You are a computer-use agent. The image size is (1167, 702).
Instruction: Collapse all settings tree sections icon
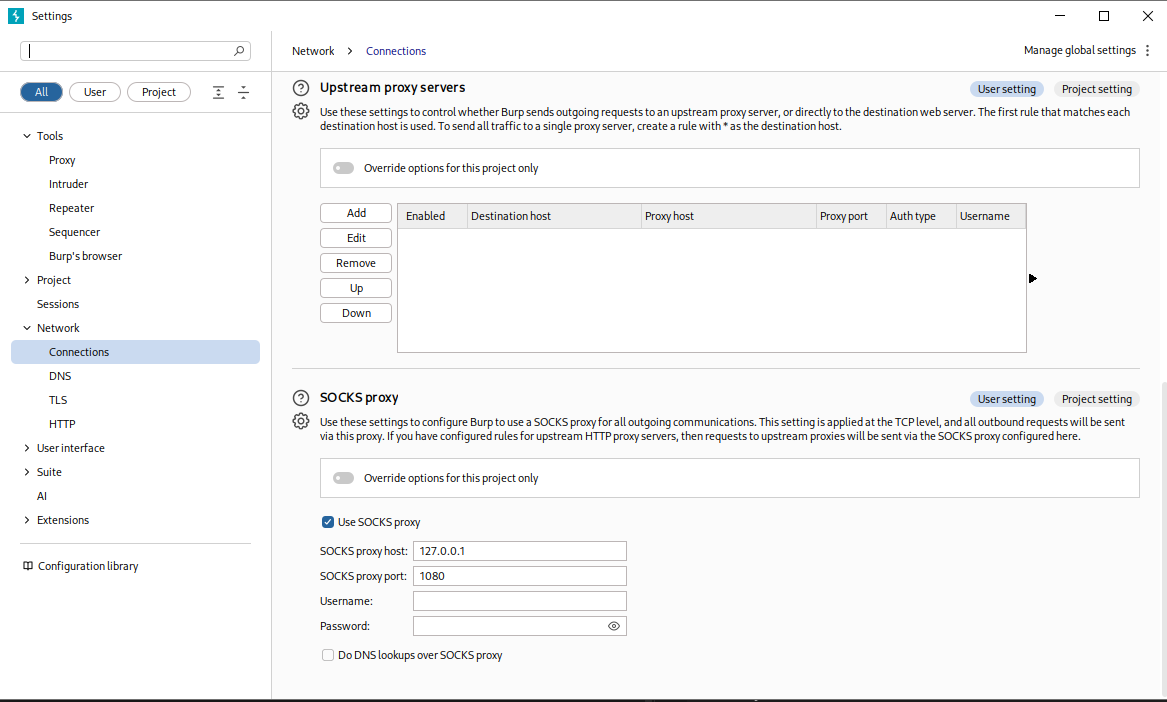click(x=243, y=92)
